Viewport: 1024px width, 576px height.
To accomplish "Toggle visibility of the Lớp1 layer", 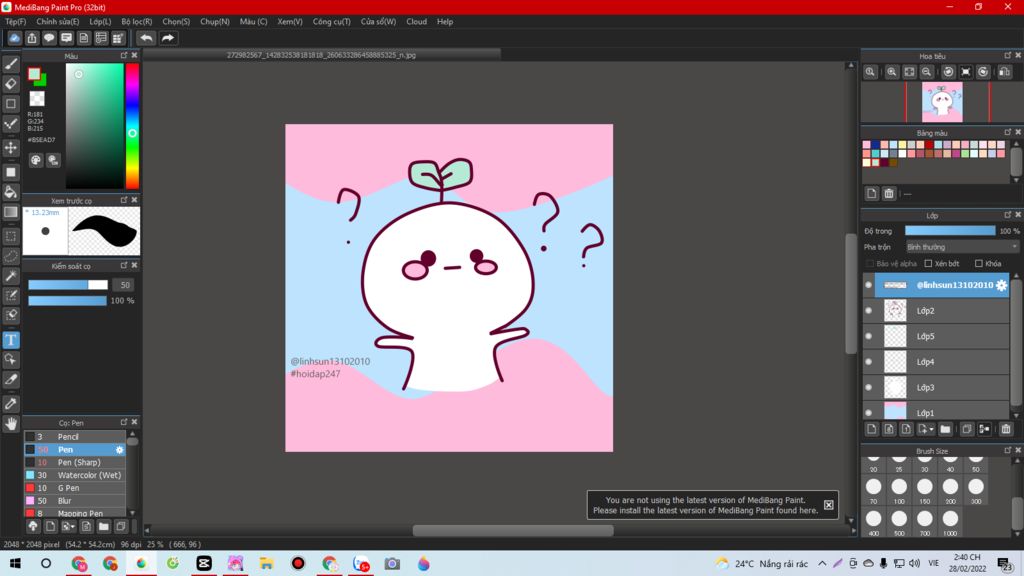I will 869,413.
